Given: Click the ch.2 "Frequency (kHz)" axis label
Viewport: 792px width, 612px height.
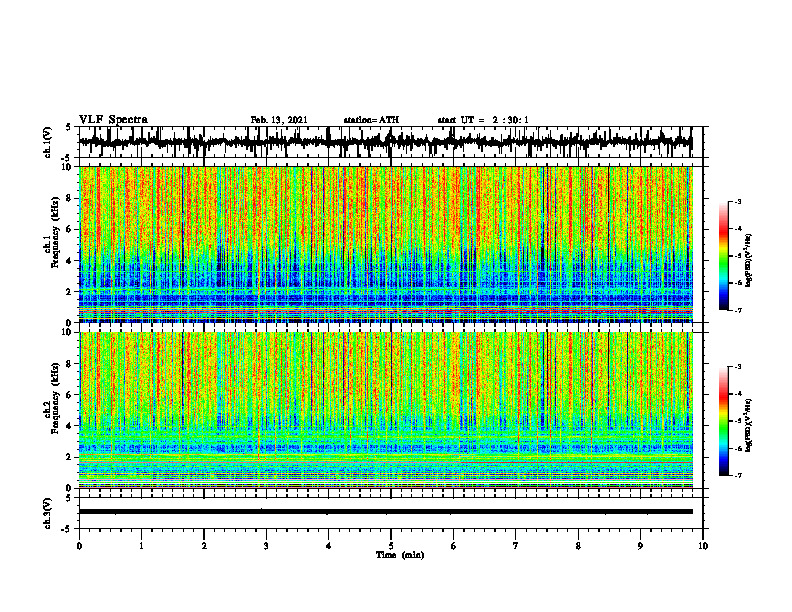Looking at the screenshot, I should [55, 398].
